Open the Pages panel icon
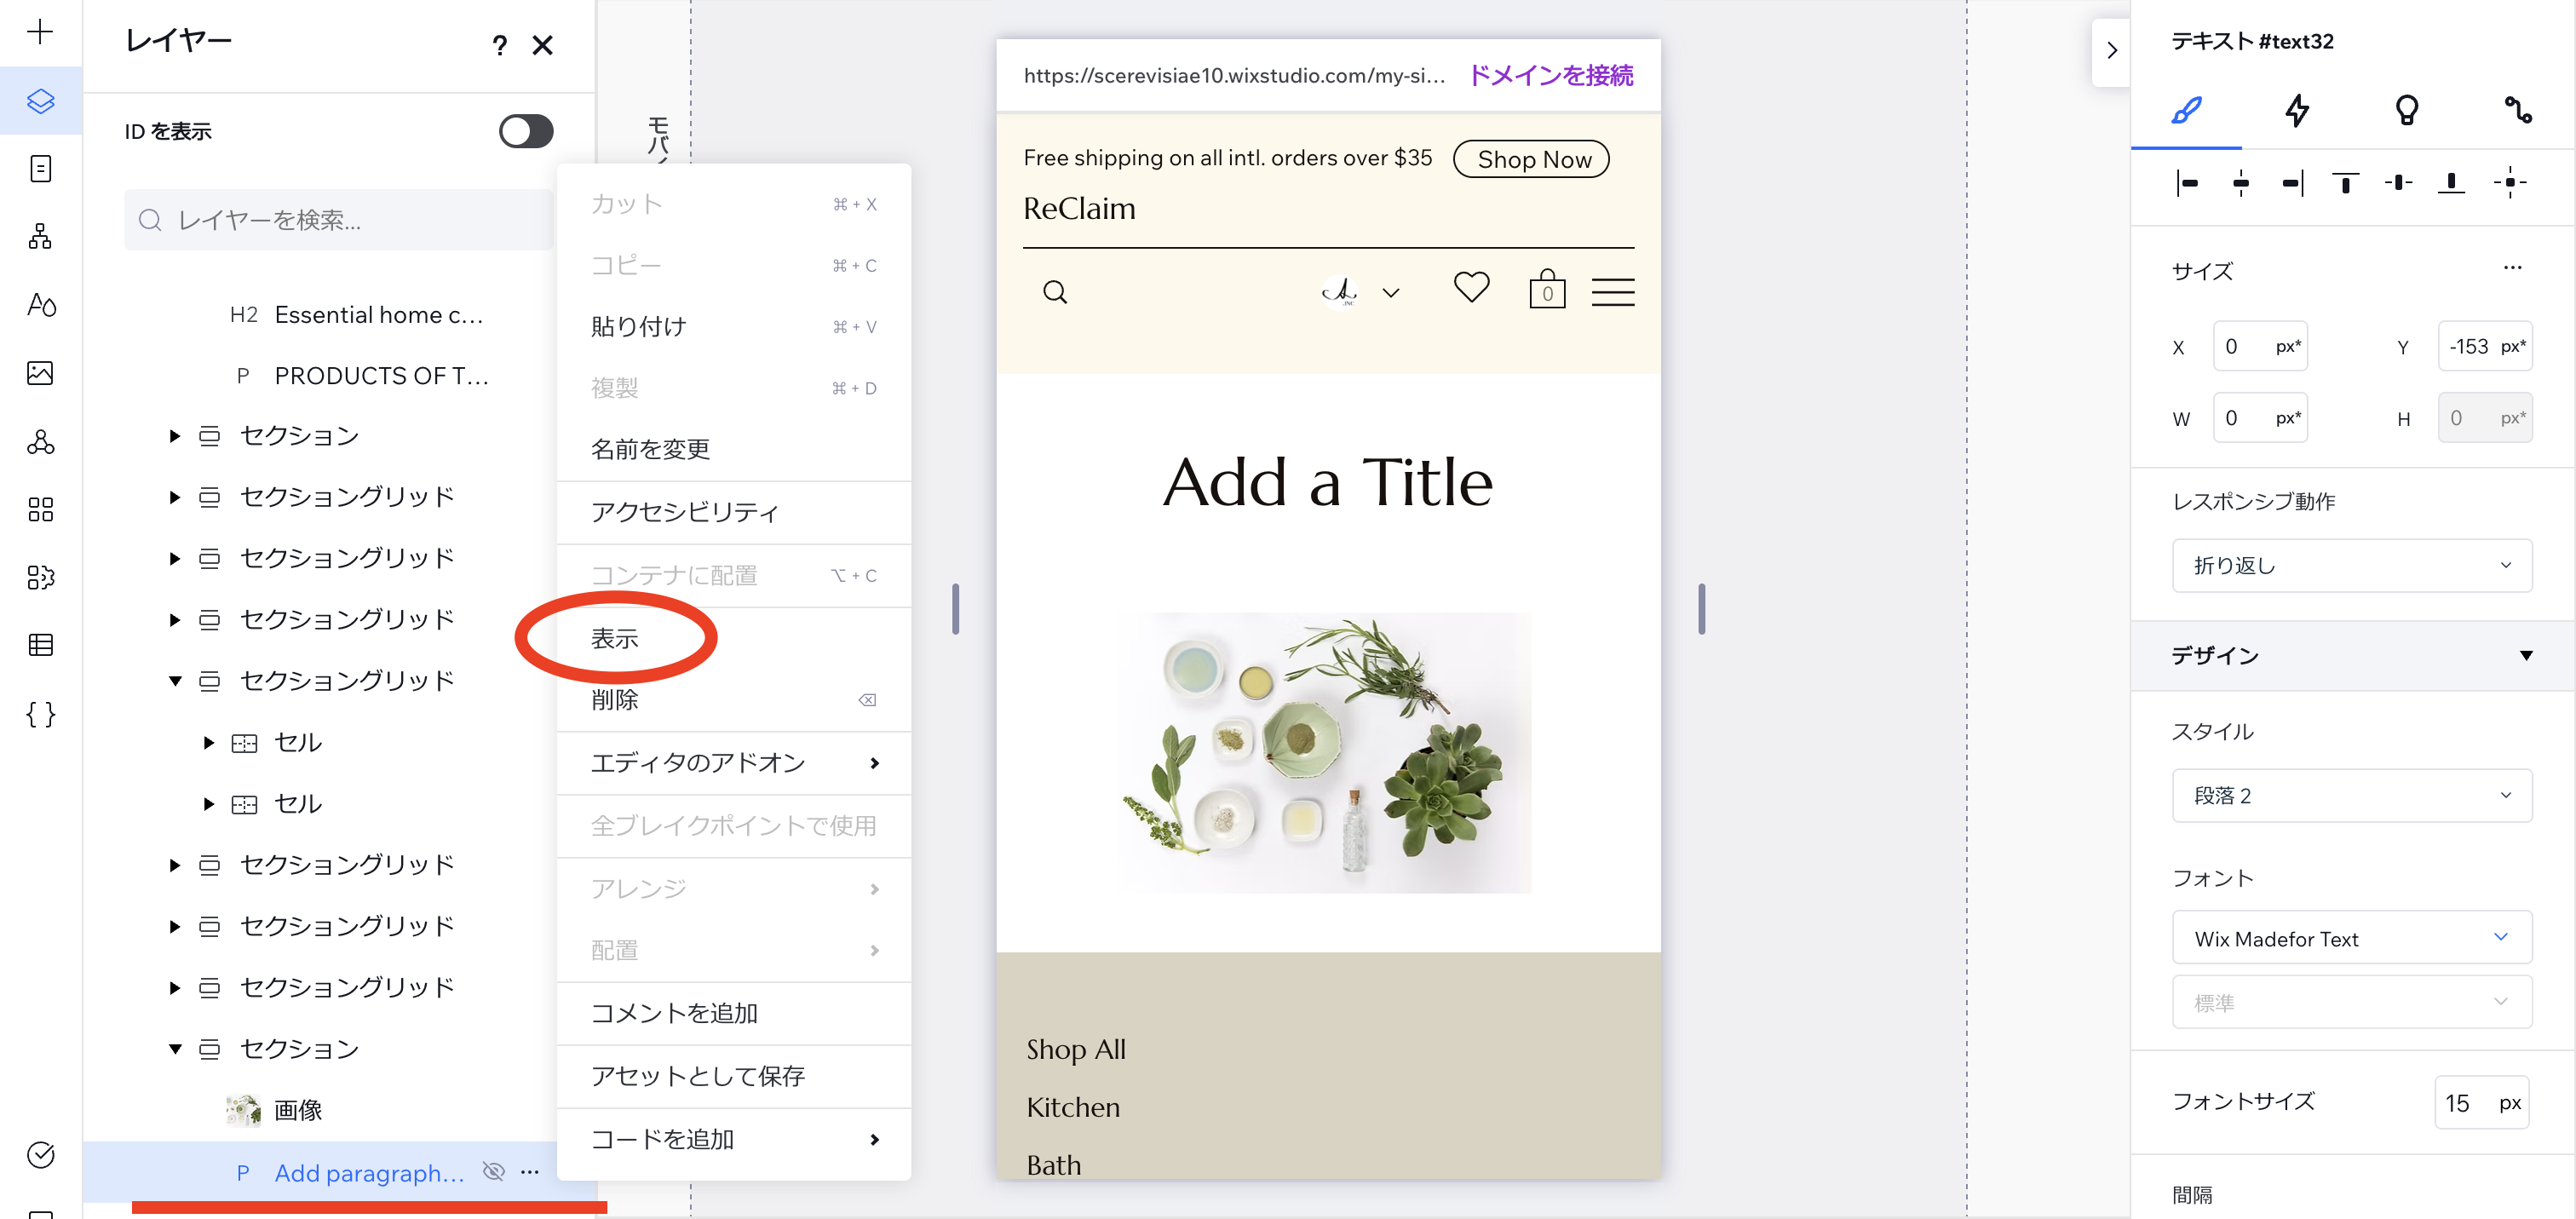The image size is (2576, 1219). click(40, 168)
